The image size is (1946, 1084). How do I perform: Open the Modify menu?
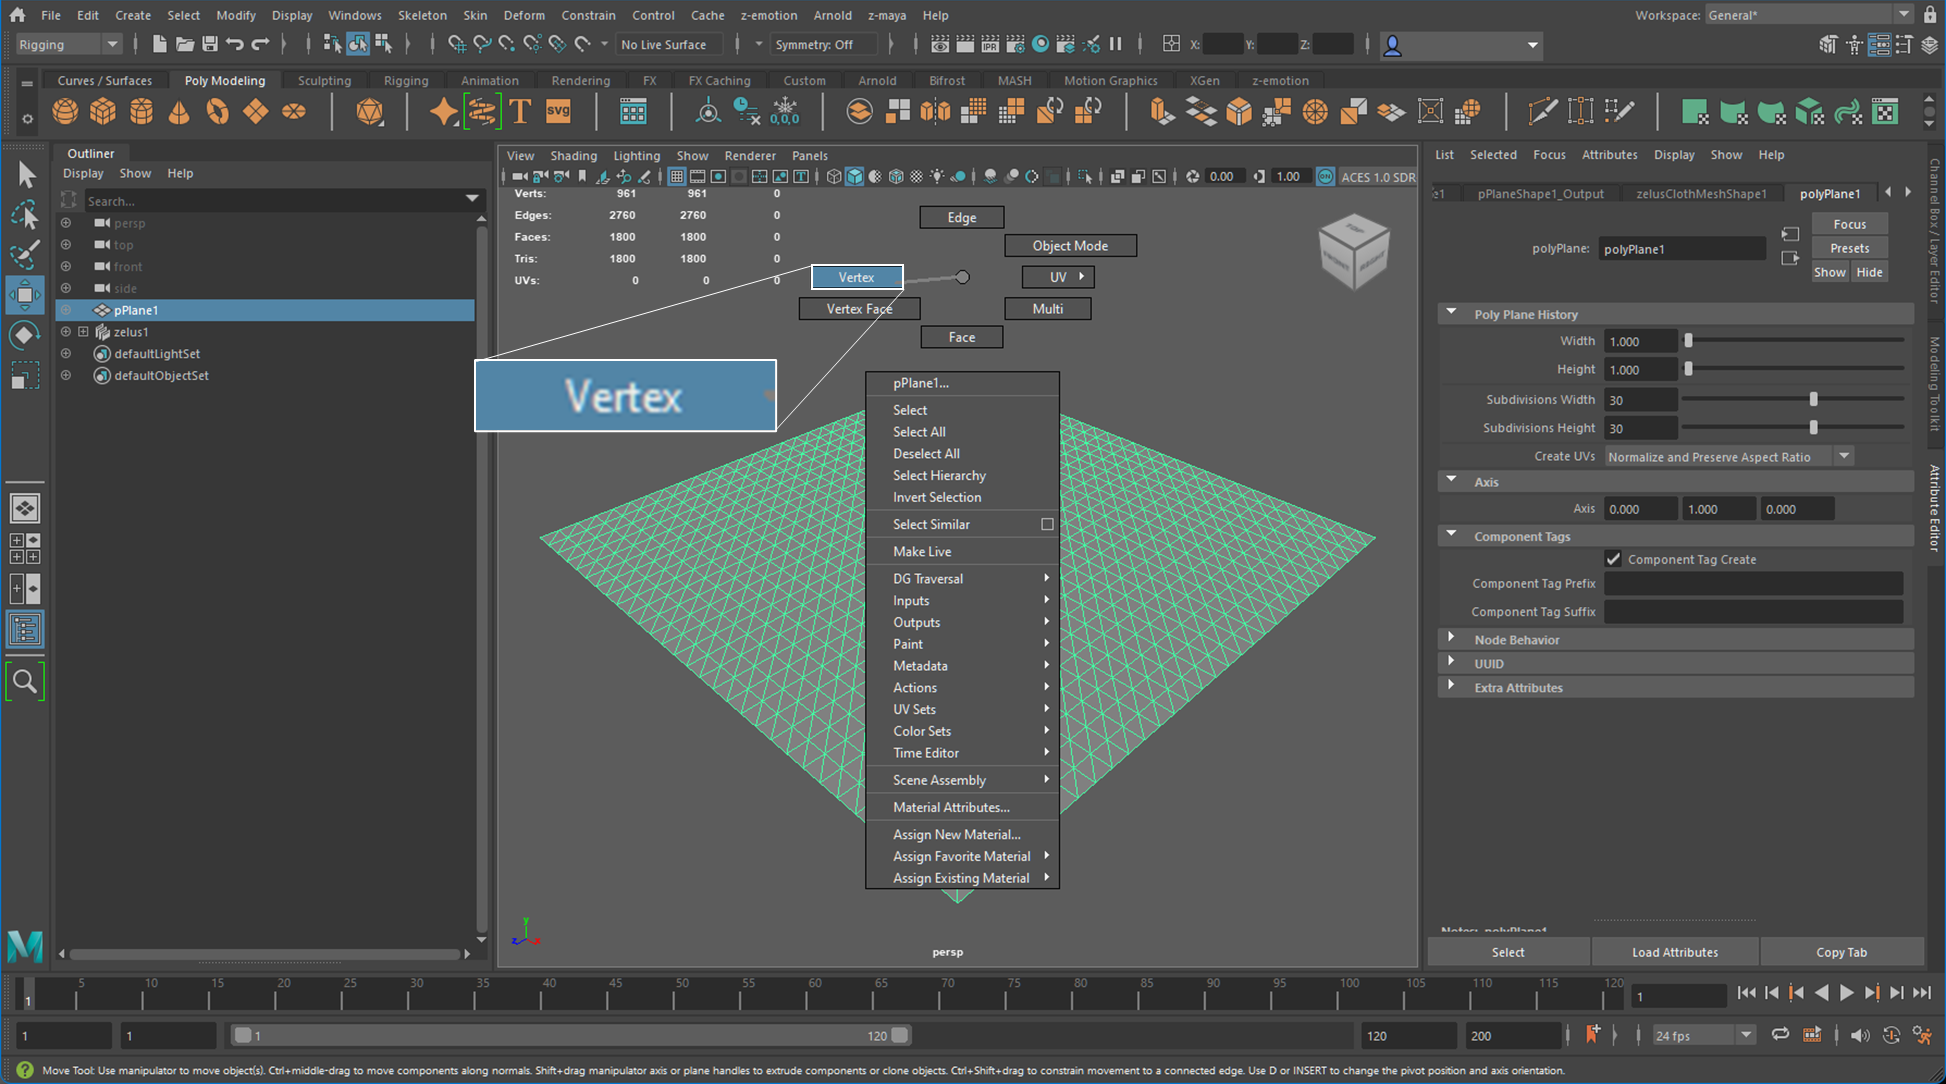(x=236, y=15)
